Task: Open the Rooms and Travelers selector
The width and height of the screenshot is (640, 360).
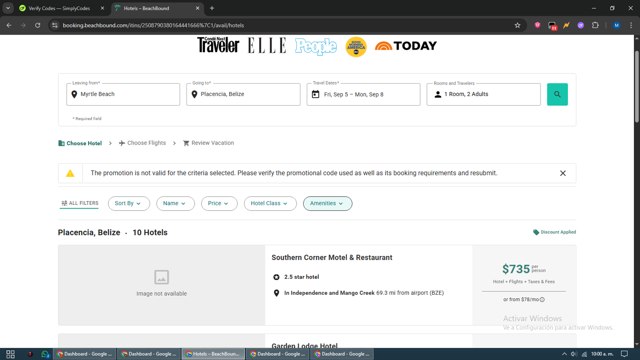Action: point(484,94)
